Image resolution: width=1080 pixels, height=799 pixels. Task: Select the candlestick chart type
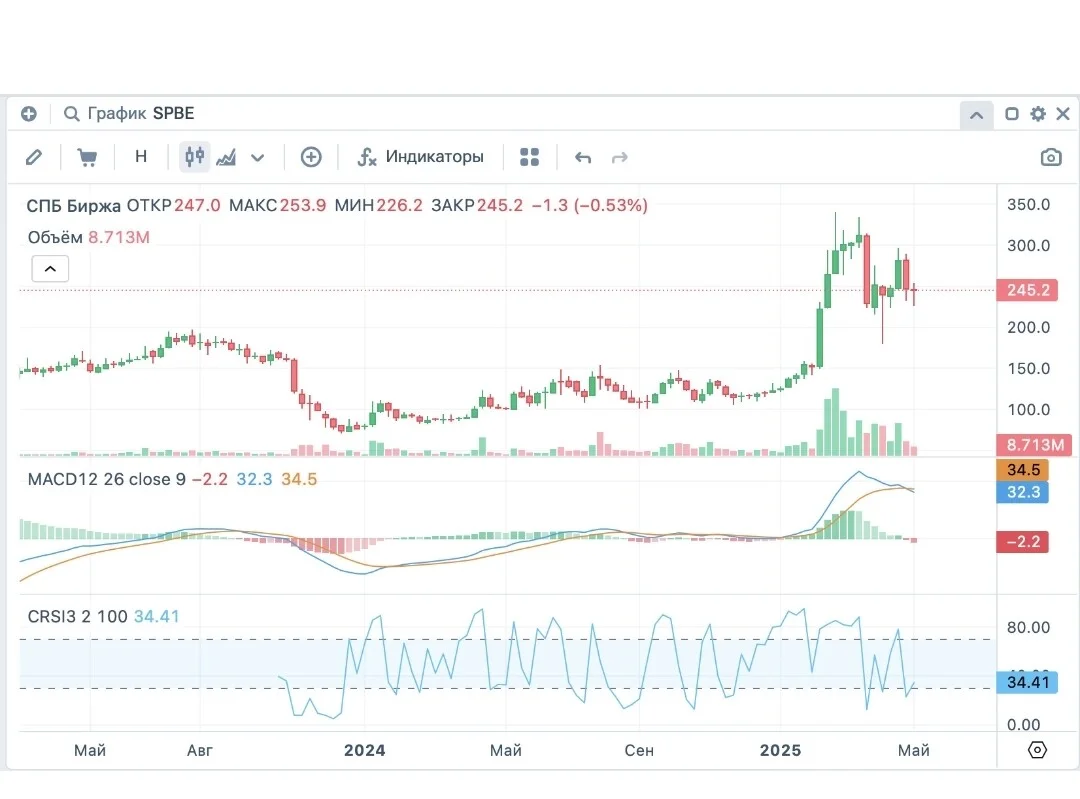[x=194, y=157]
